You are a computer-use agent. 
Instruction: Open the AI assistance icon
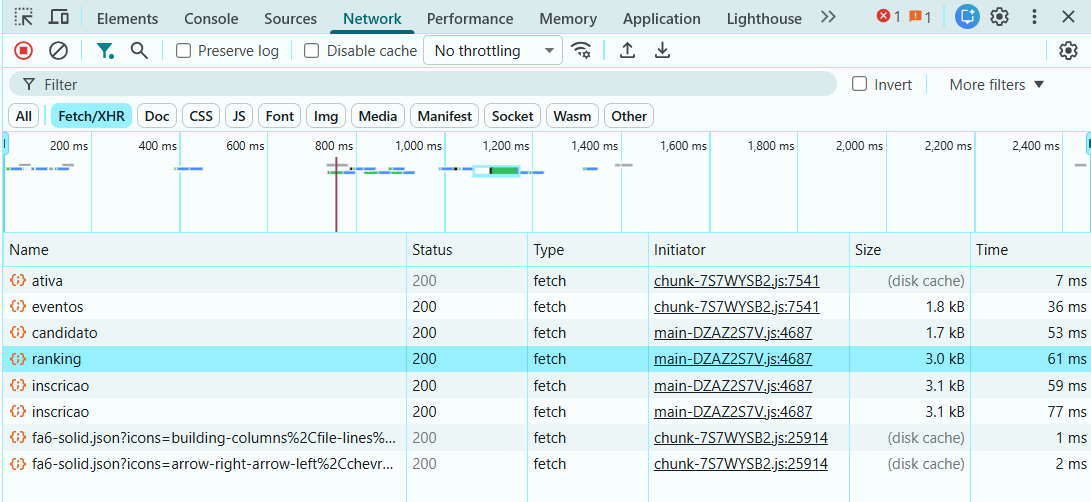[967, 17]
